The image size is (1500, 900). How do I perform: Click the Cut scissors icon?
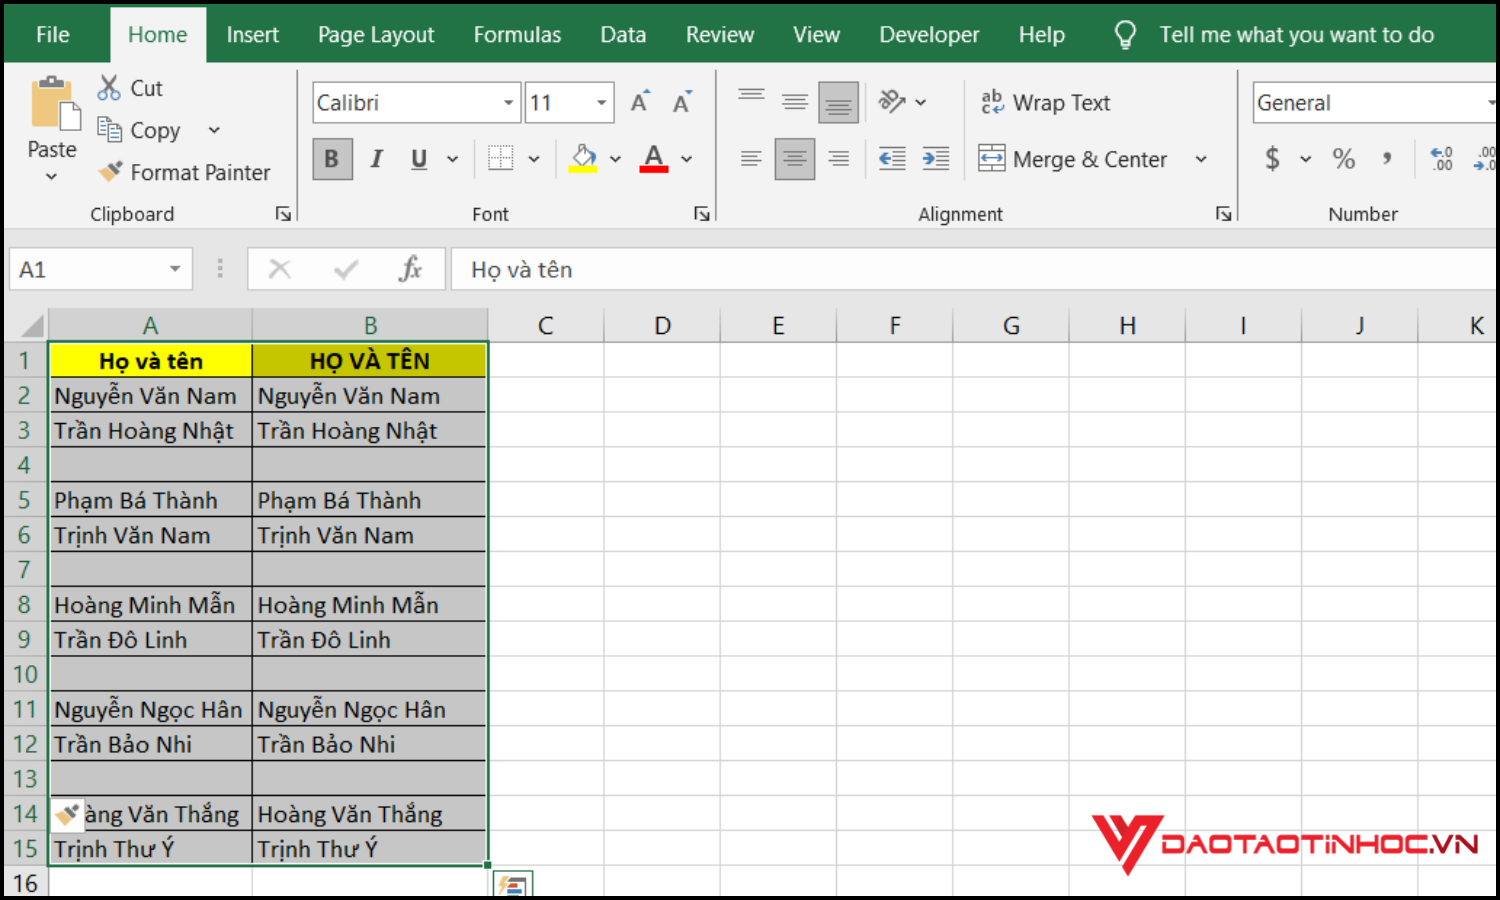point(109,88)
